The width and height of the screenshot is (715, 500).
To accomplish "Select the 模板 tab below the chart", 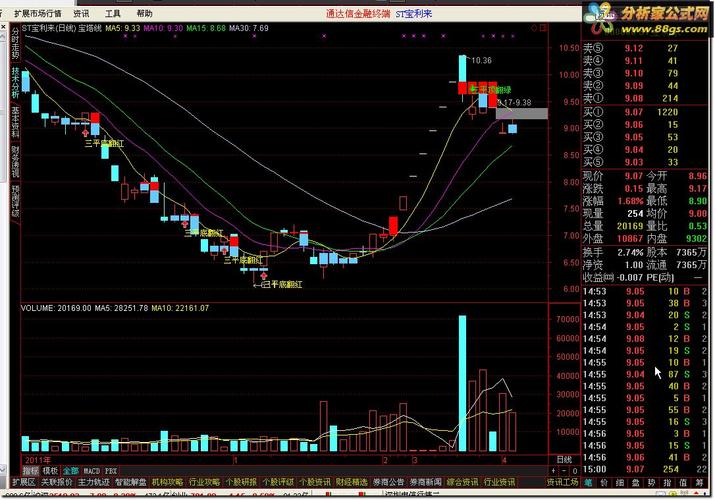I will [x=50, y=469].
